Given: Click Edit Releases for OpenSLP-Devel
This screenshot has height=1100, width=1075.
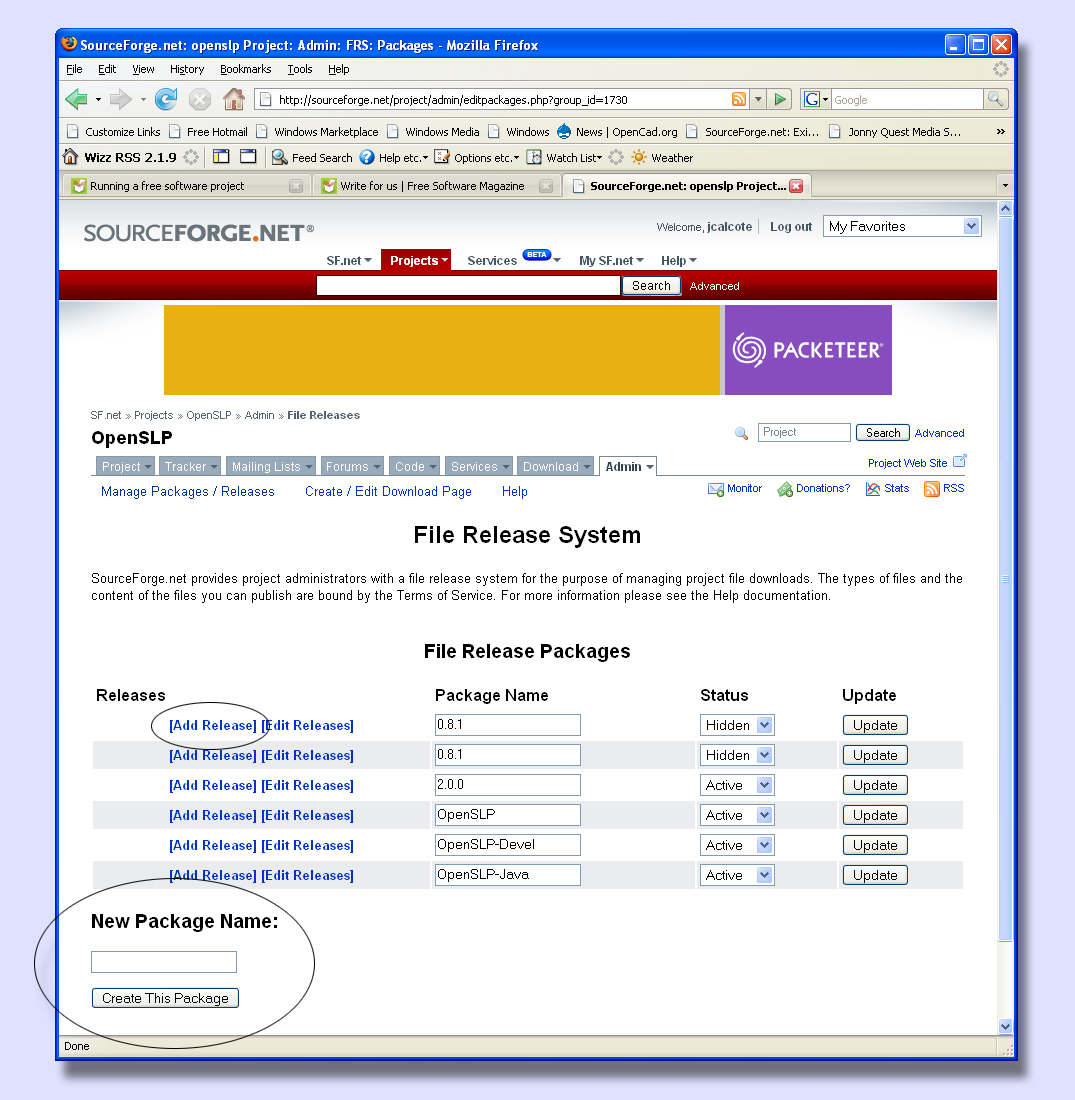Looking at the screenshot, I should [x=307, y=845].
